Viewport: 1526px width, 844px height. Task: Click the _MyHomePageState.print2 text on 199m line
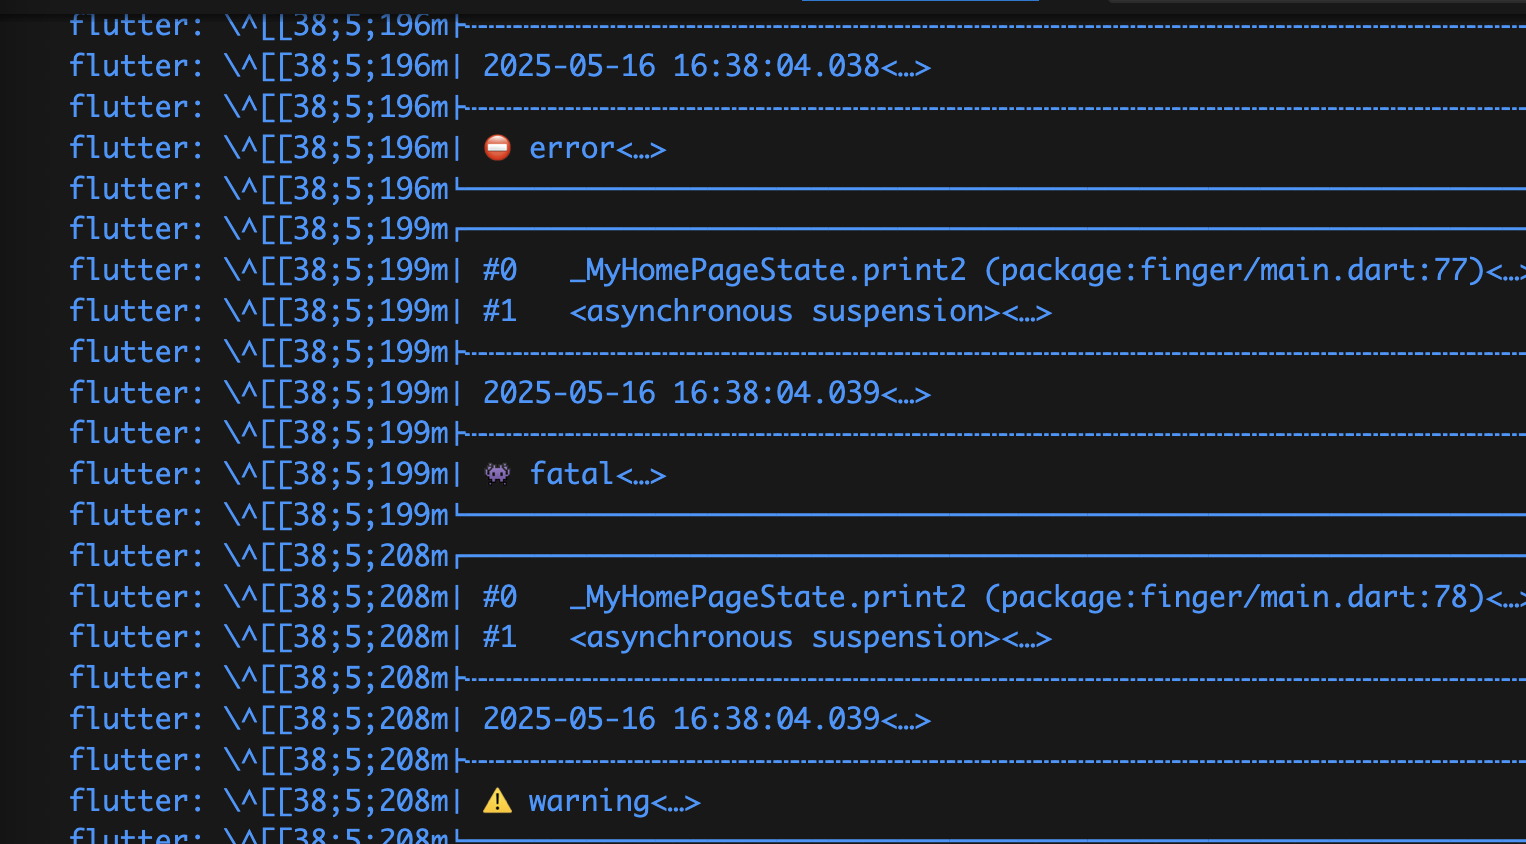(x=768, y=270)
